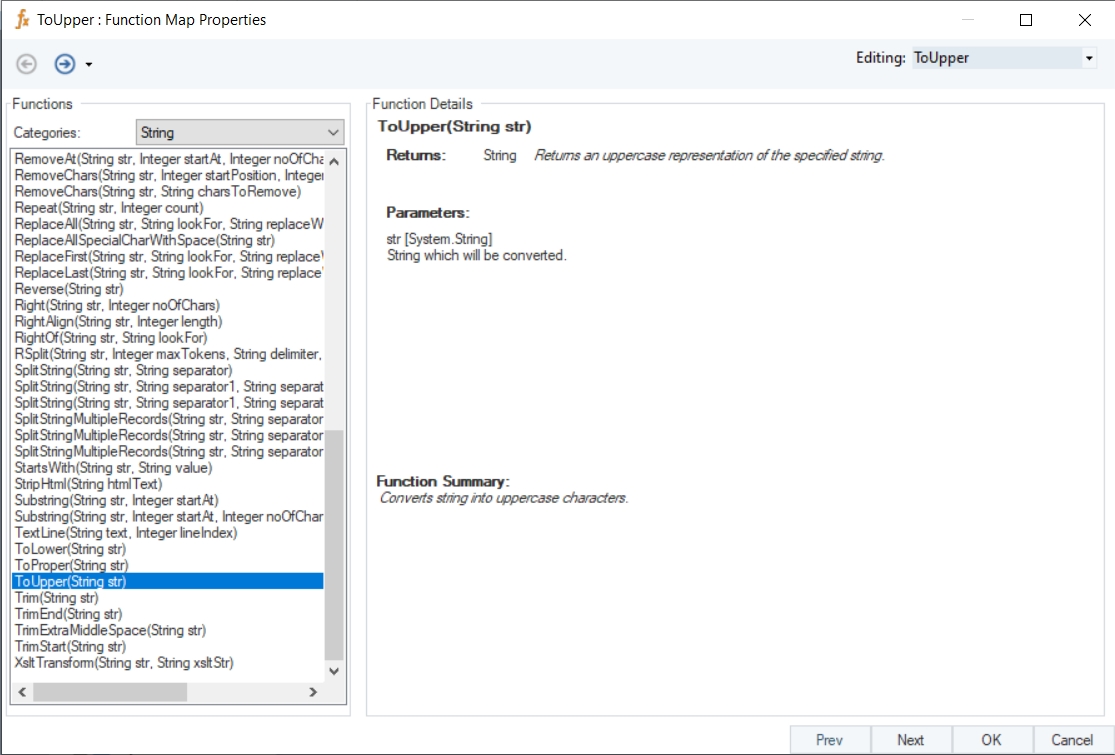Maximize the Function Map Properties window

pos(1026,20)
